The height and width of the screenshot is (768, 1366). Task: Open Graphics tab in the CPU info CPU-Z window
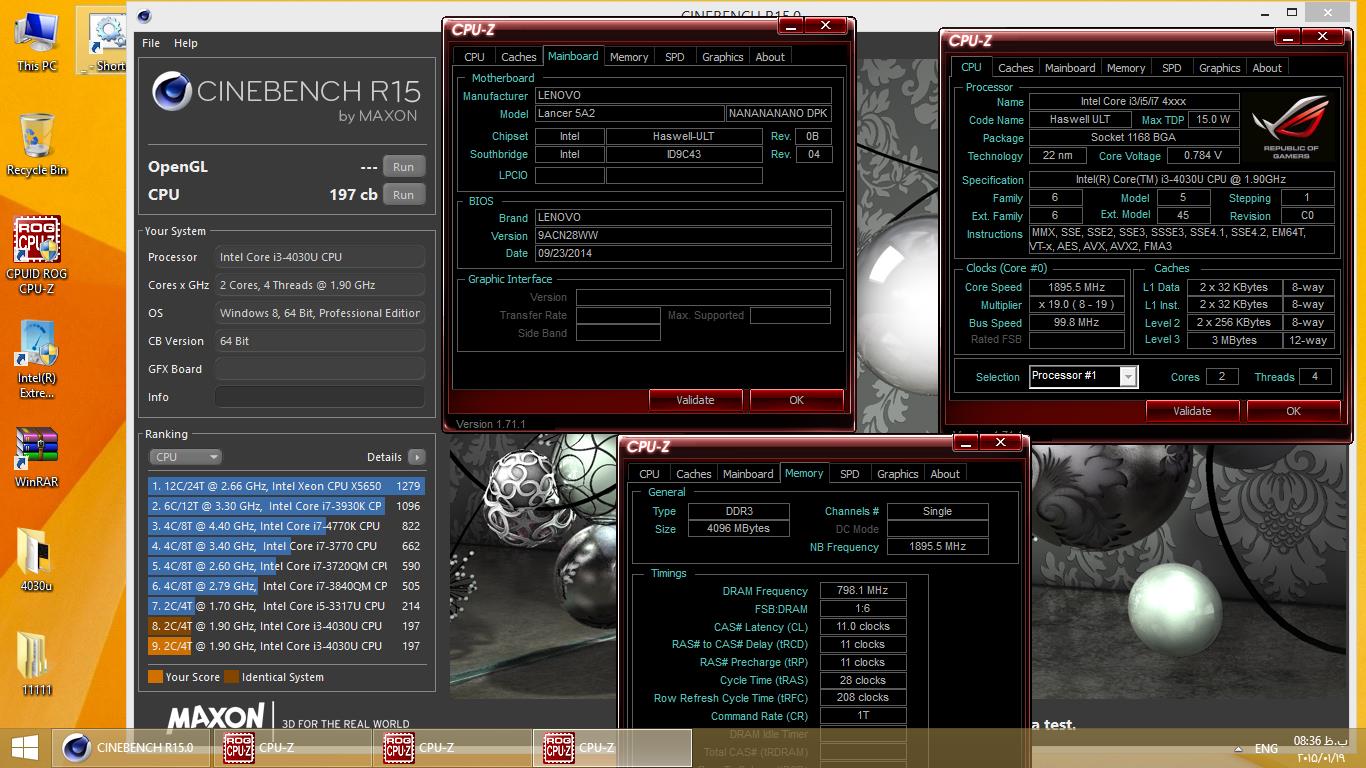[x=1220, y=68]
